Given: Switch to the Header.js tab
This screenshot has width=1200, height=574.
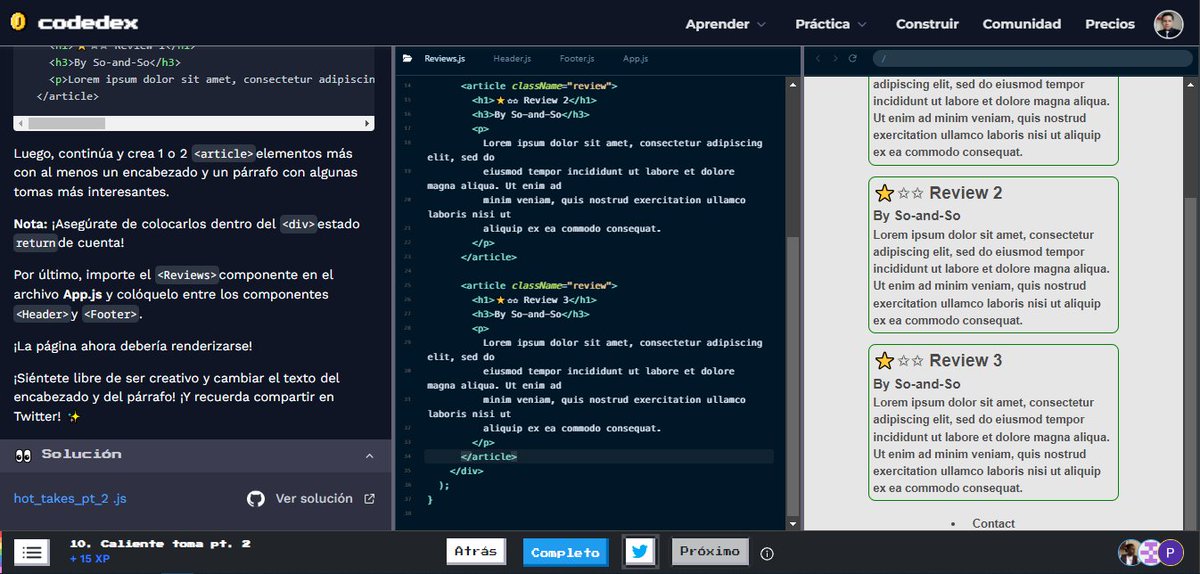Looking at the screenshot, I should tap(511, 59).
